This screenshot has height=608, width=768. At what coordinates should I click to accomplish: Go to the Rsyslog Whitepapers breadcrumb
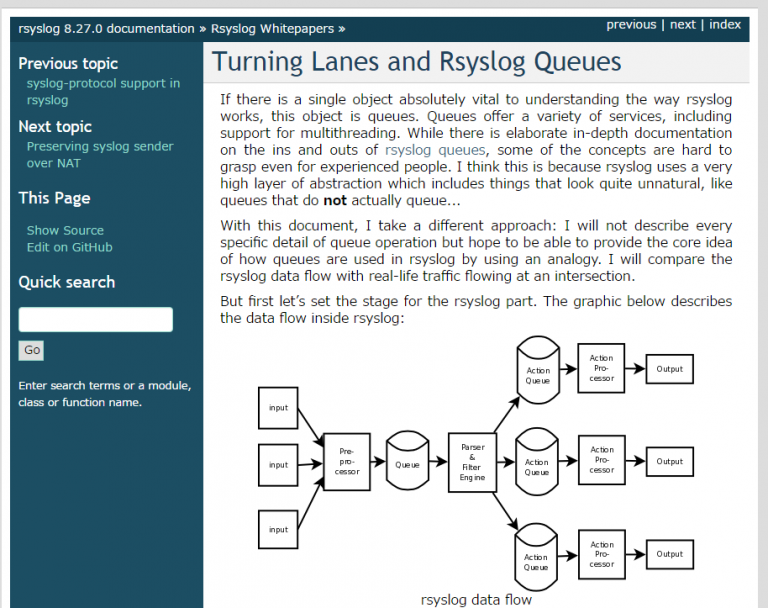(272, 29)
